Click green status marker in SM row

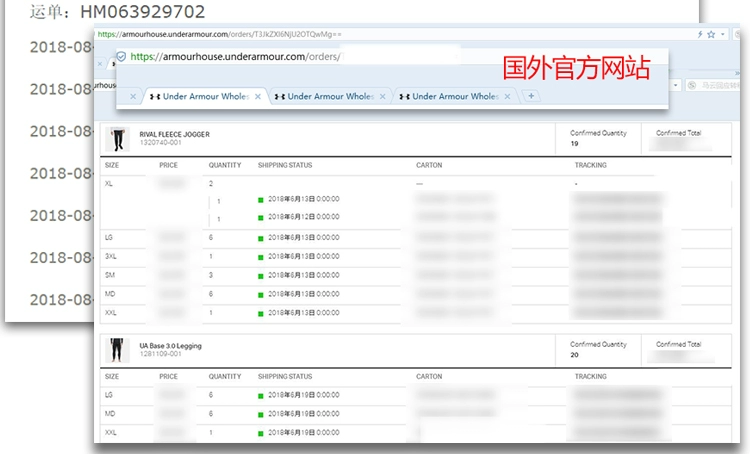tap(261, 277)
